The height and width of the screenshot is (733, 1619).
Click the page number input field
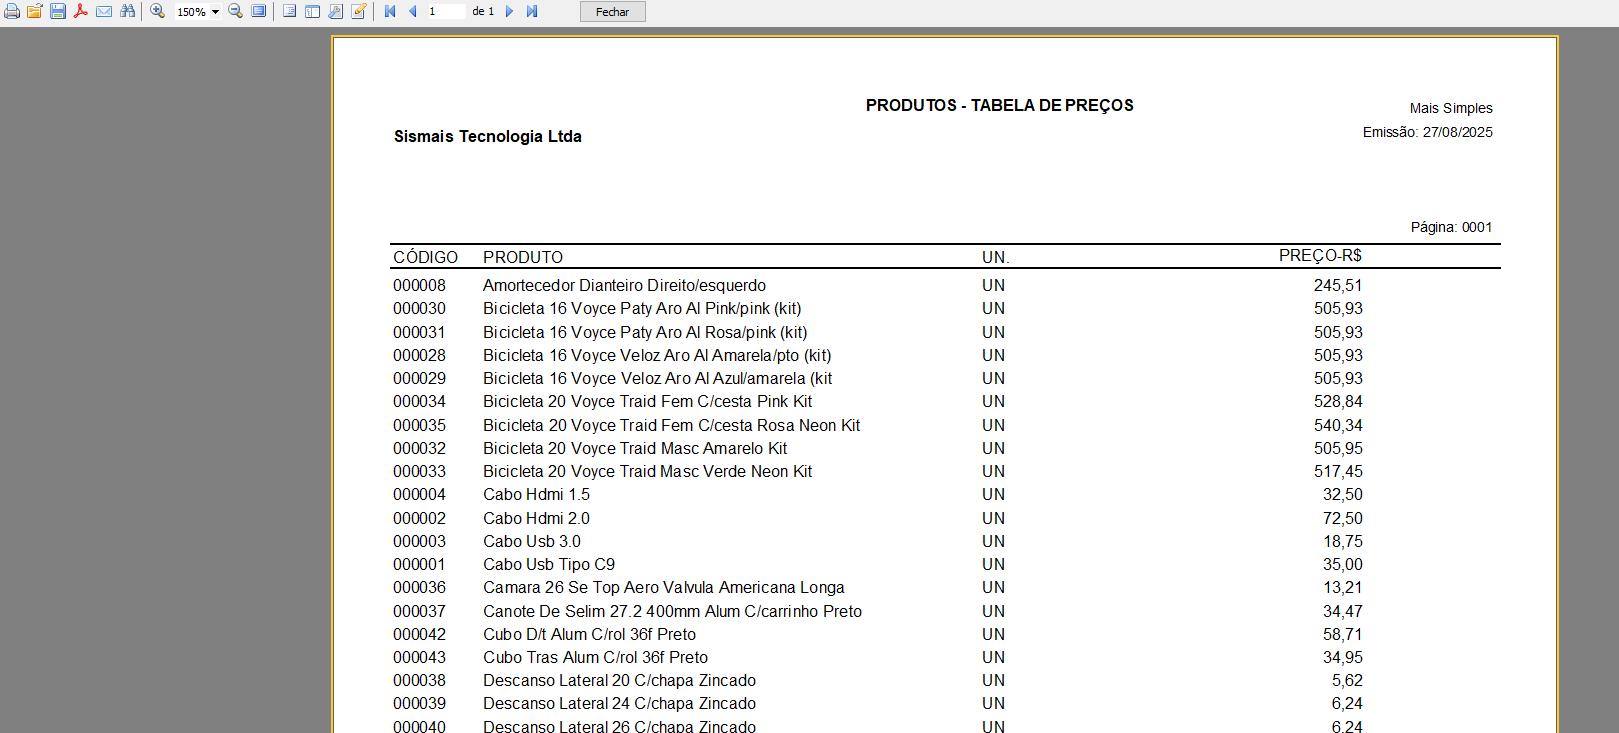pyautogui.click(x=445, y=11)
